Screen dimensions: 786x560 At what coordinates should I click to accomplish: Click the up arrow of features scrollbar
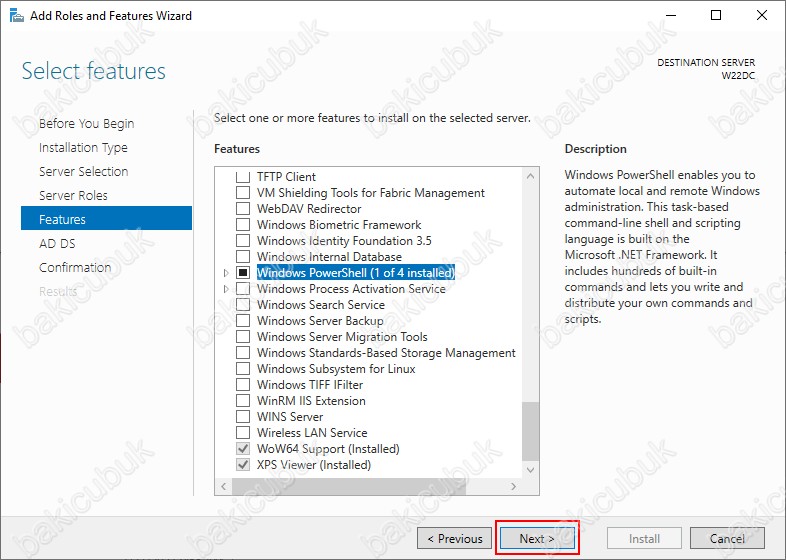(530, 176)
